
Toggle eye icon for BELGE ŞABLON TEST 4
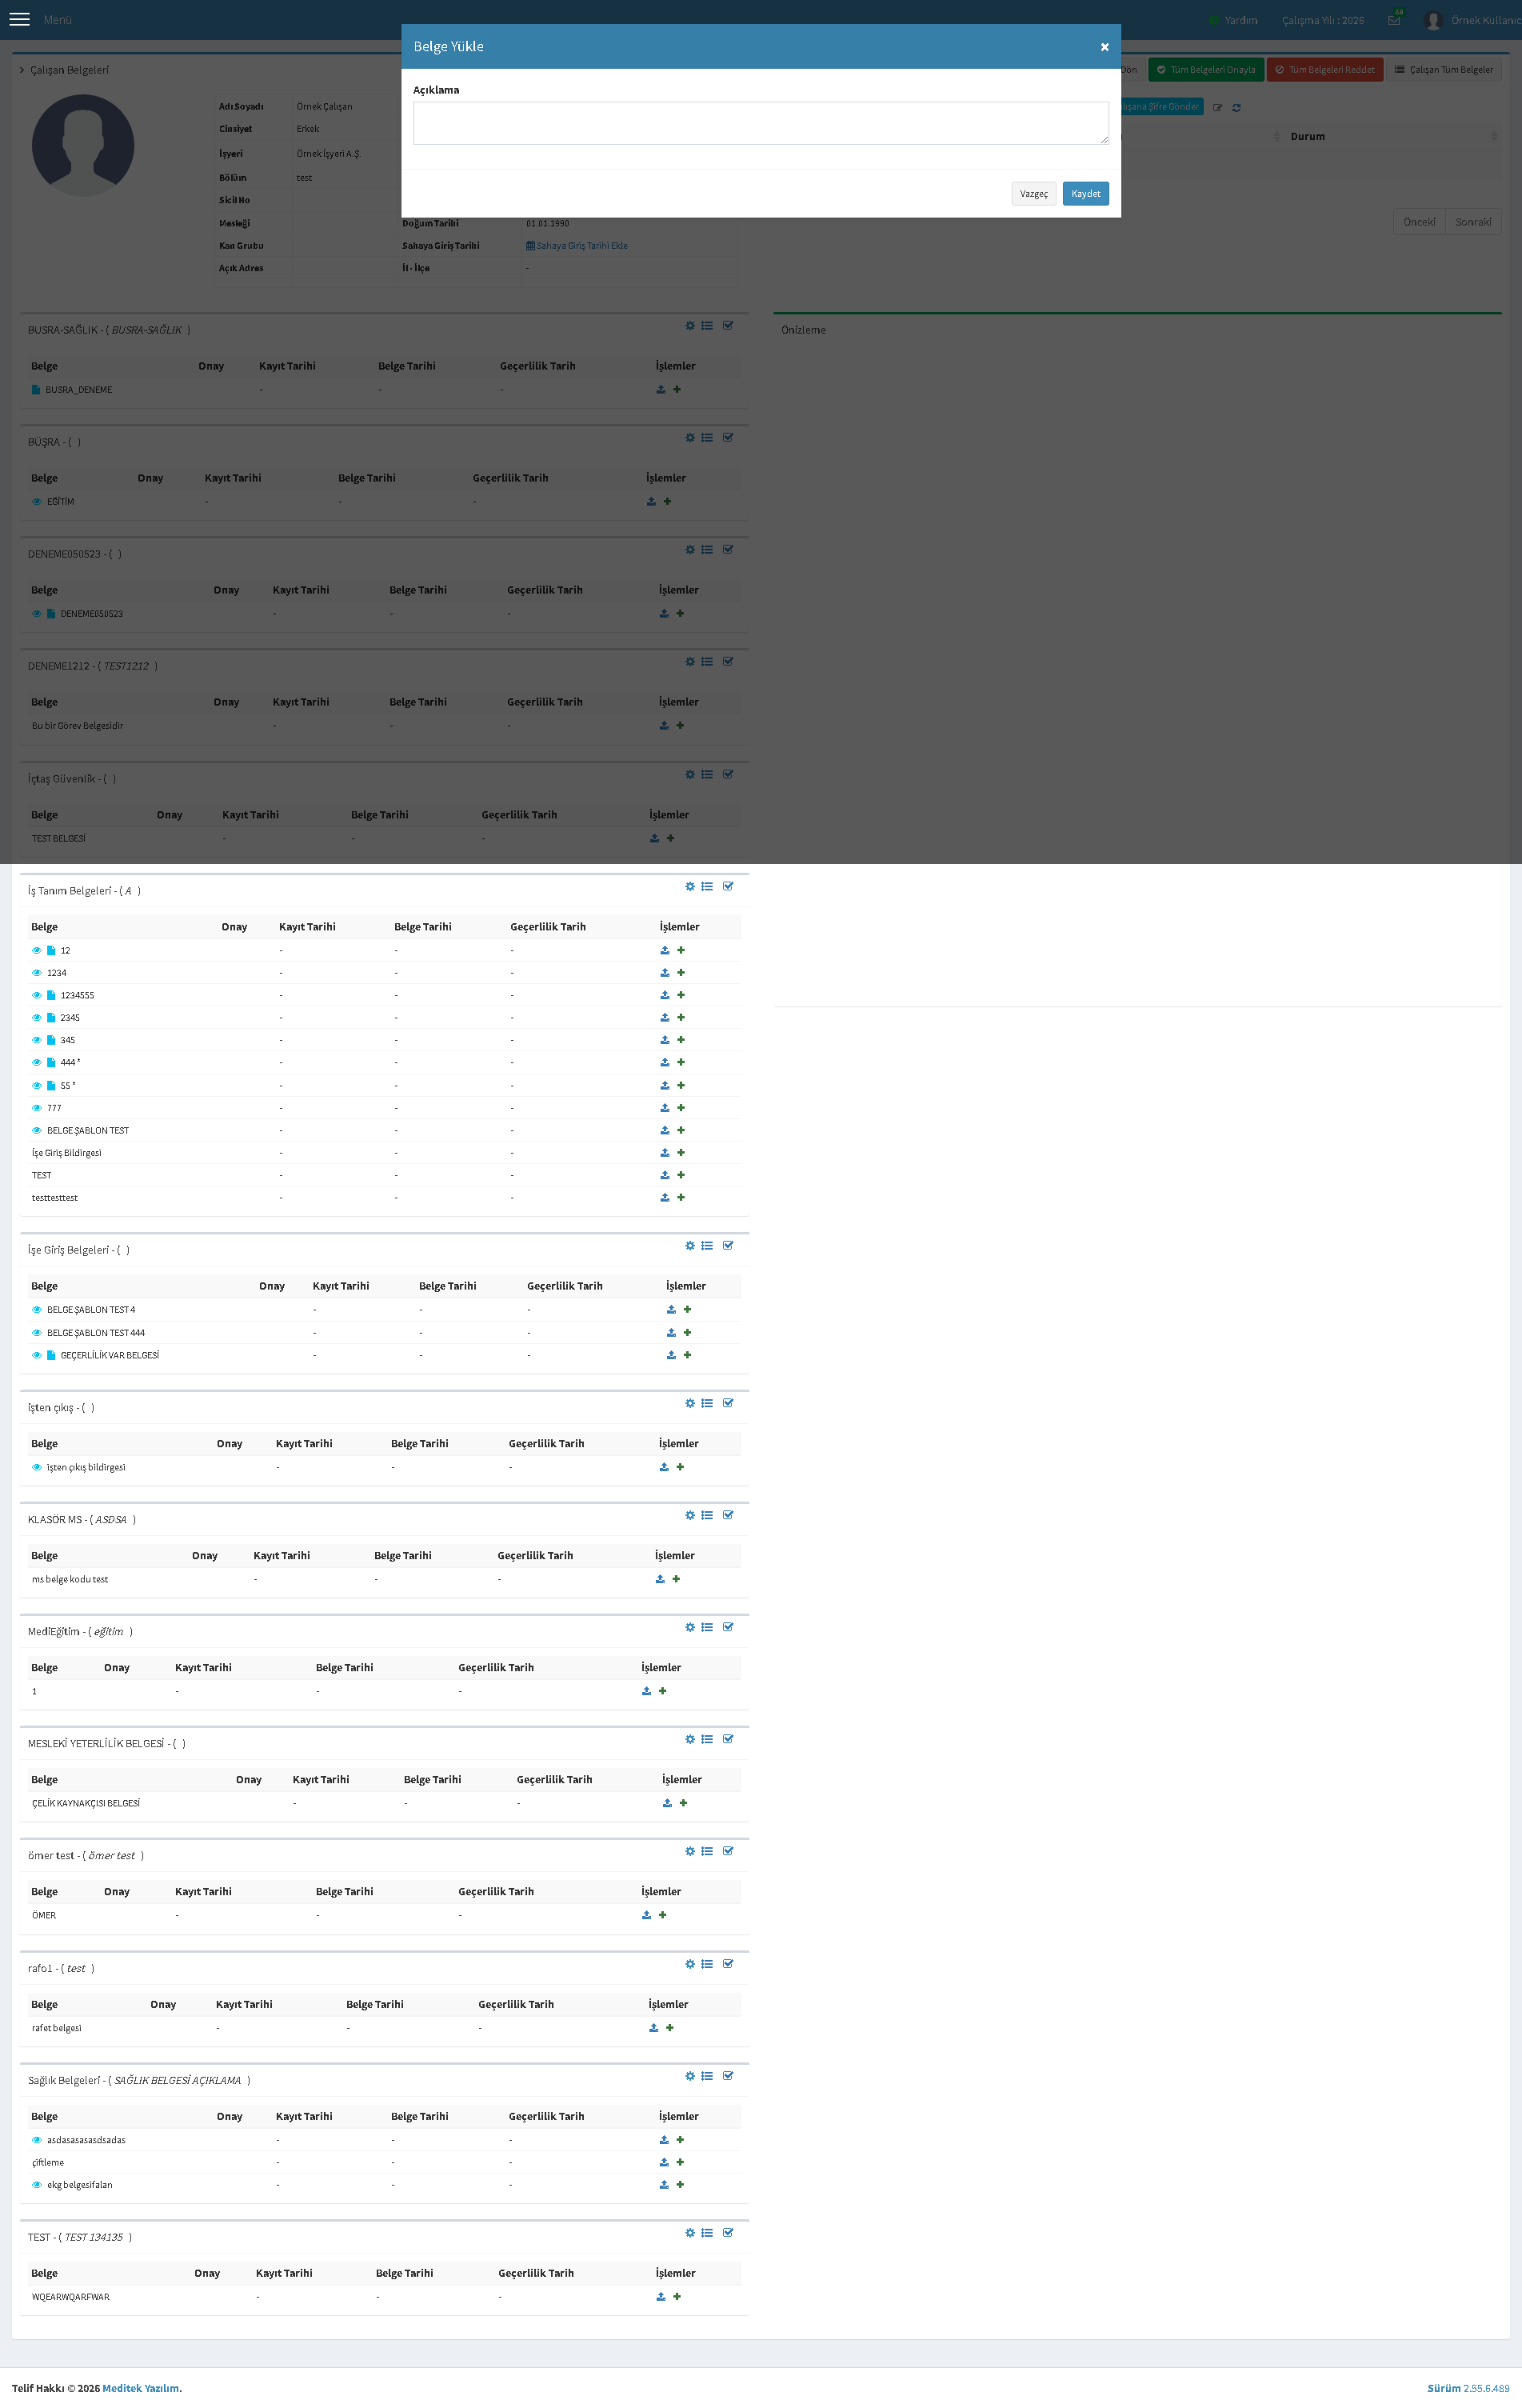(x=37, y=1310)
